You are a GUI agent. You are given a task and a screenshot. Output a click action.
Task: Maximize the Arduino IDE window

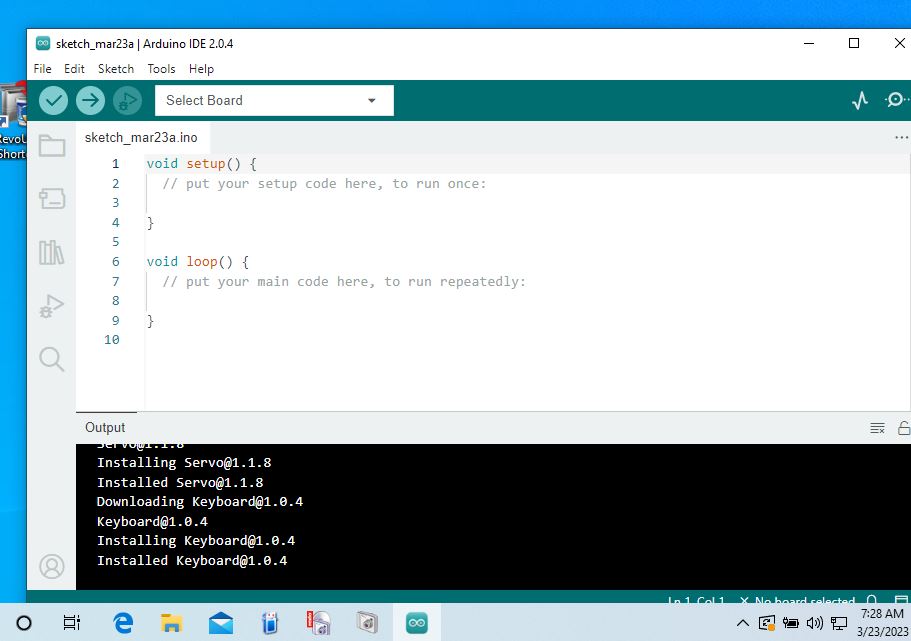[x=854, y=43]
